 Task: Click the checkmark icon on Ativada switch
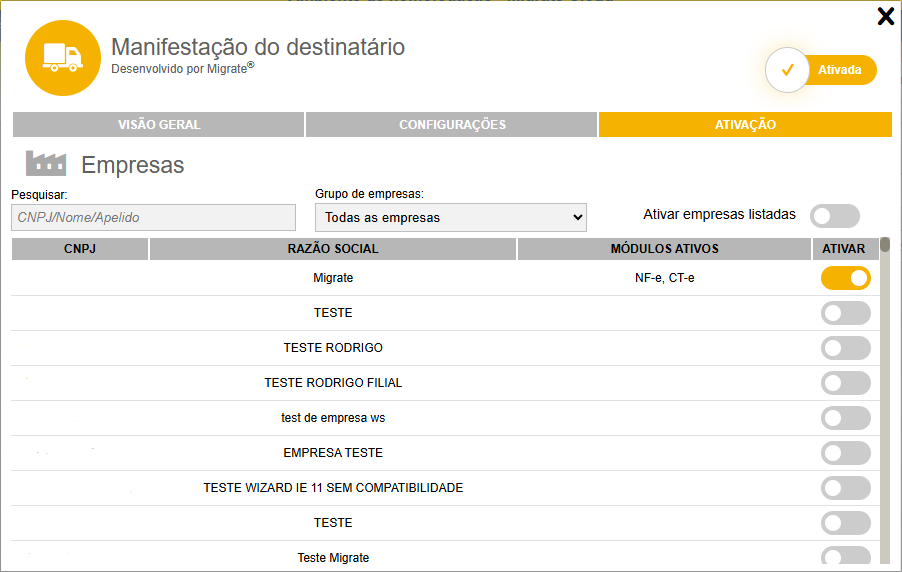click(787, 70)
